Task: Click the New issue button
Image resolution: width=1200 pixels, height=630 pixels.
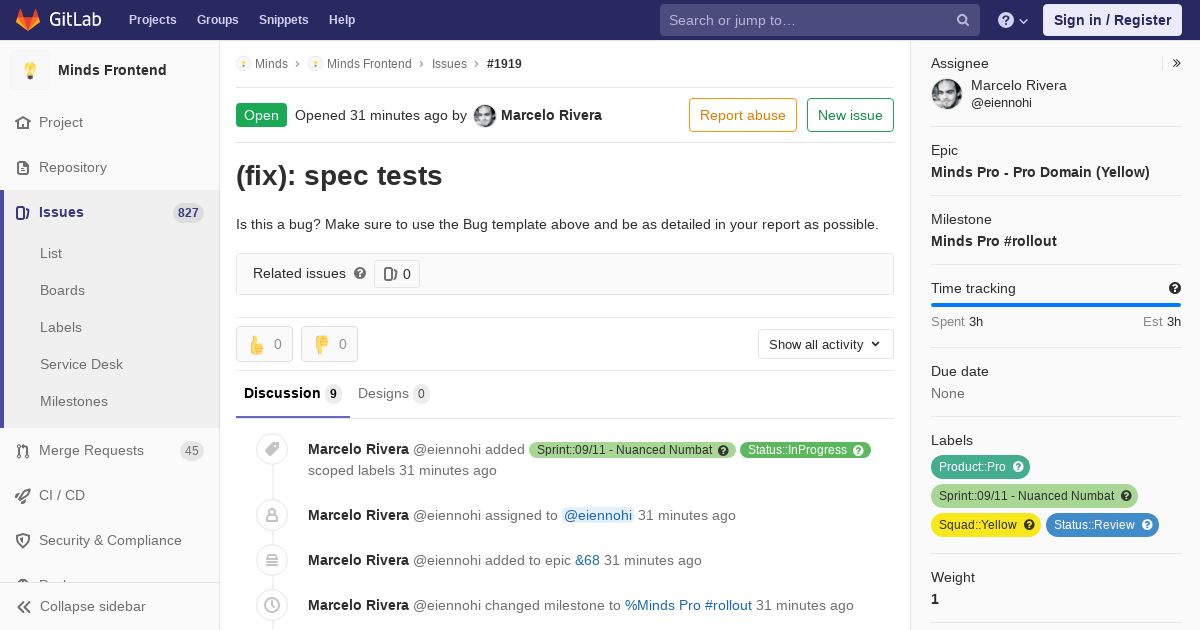Action: point(850,115)
